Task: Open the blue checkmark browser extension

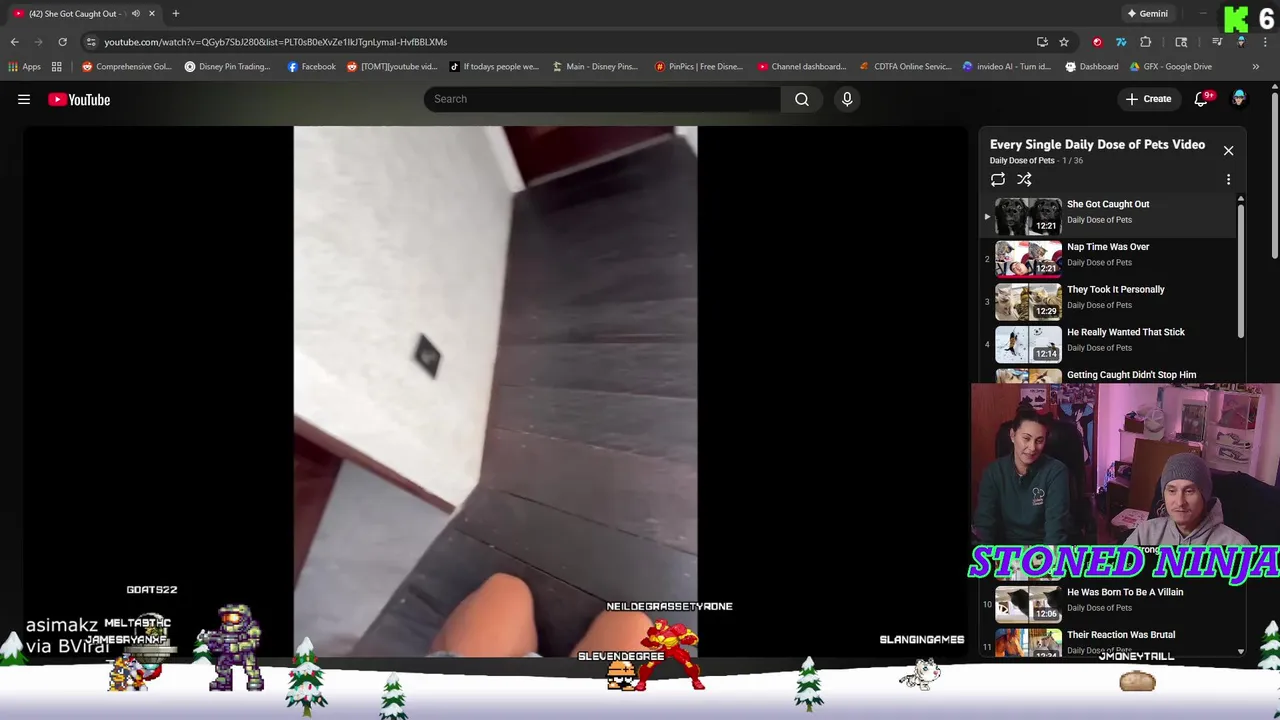Action: coord(1121,42)
